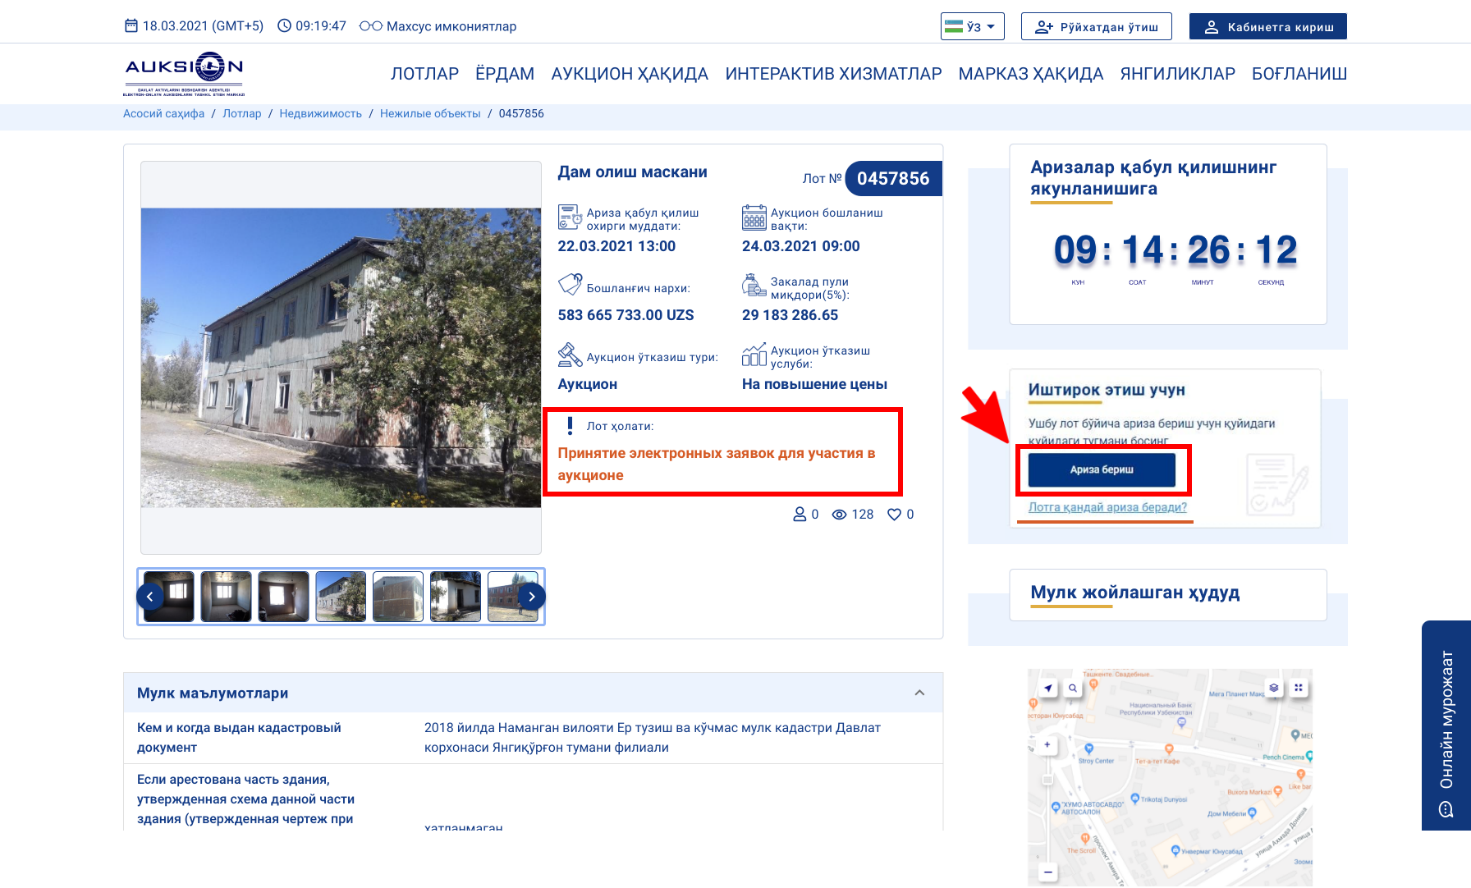Open the ЛОТЛАР menu item
The width and height of the screenshot is (1471, 888).
point(424,74)
